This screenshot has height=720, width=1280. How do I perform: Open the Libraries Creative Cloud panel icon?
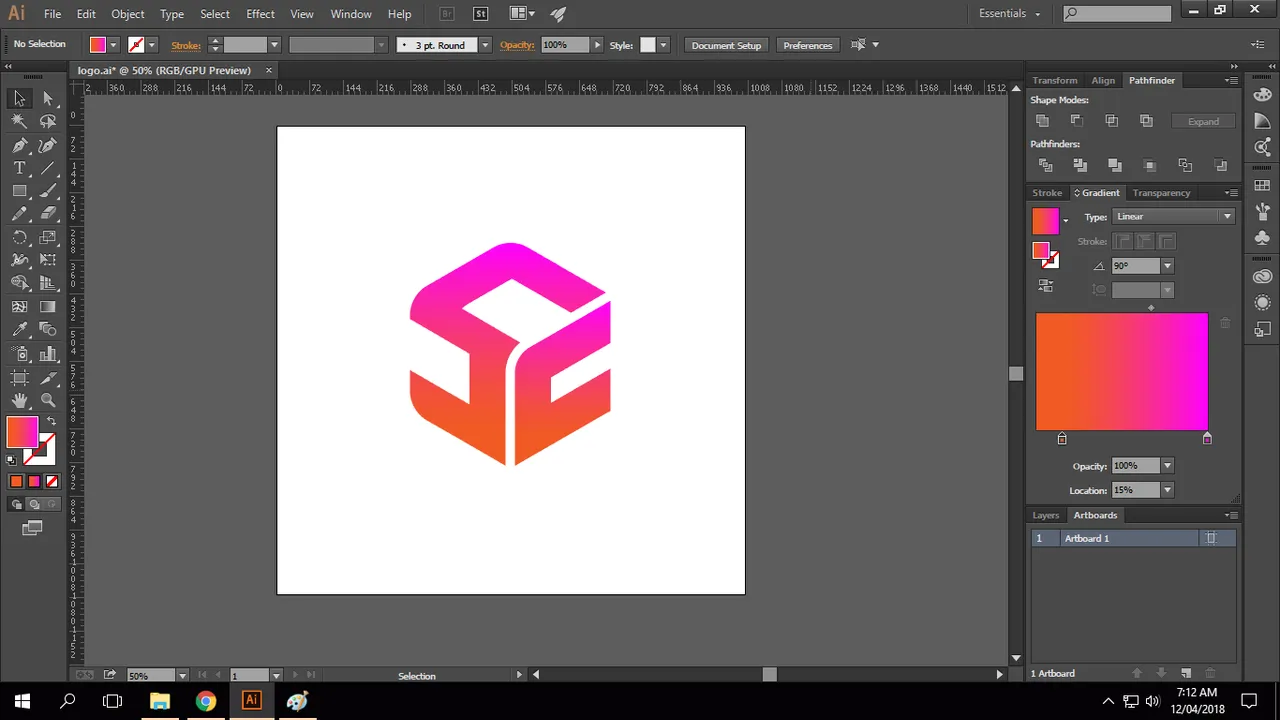(1263, 276)
